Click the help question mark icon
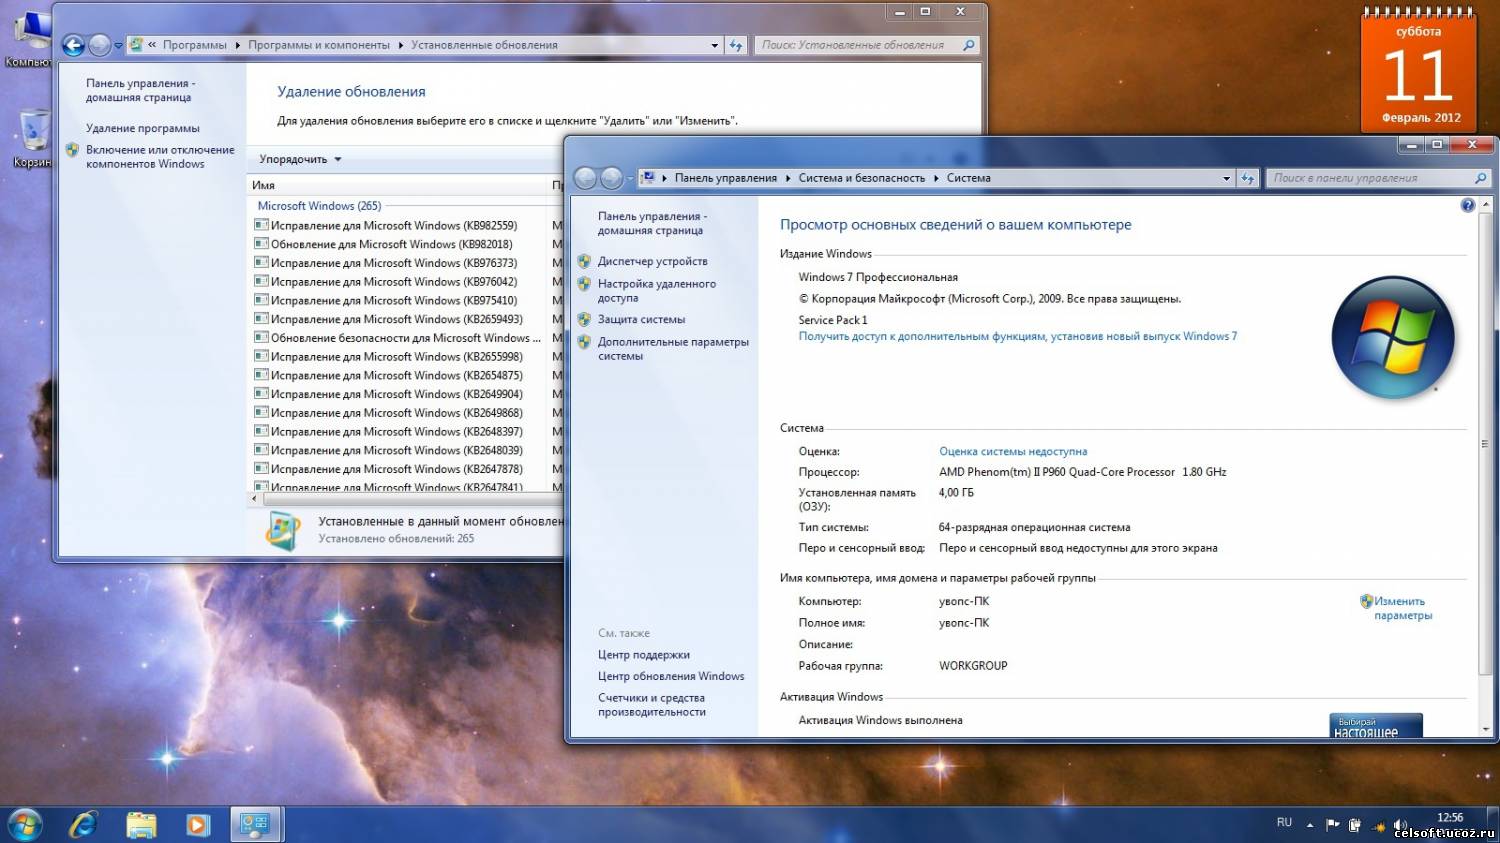The width and height of the screenshot is (1500, 843). pos(1467,205)
